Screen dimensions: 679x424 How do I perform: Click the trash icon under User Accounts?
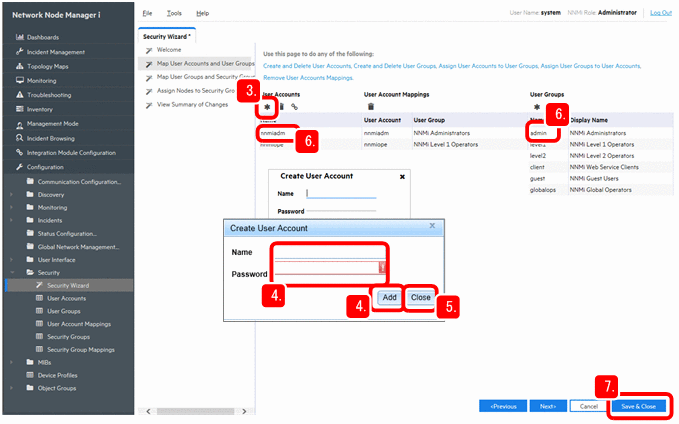281,106
